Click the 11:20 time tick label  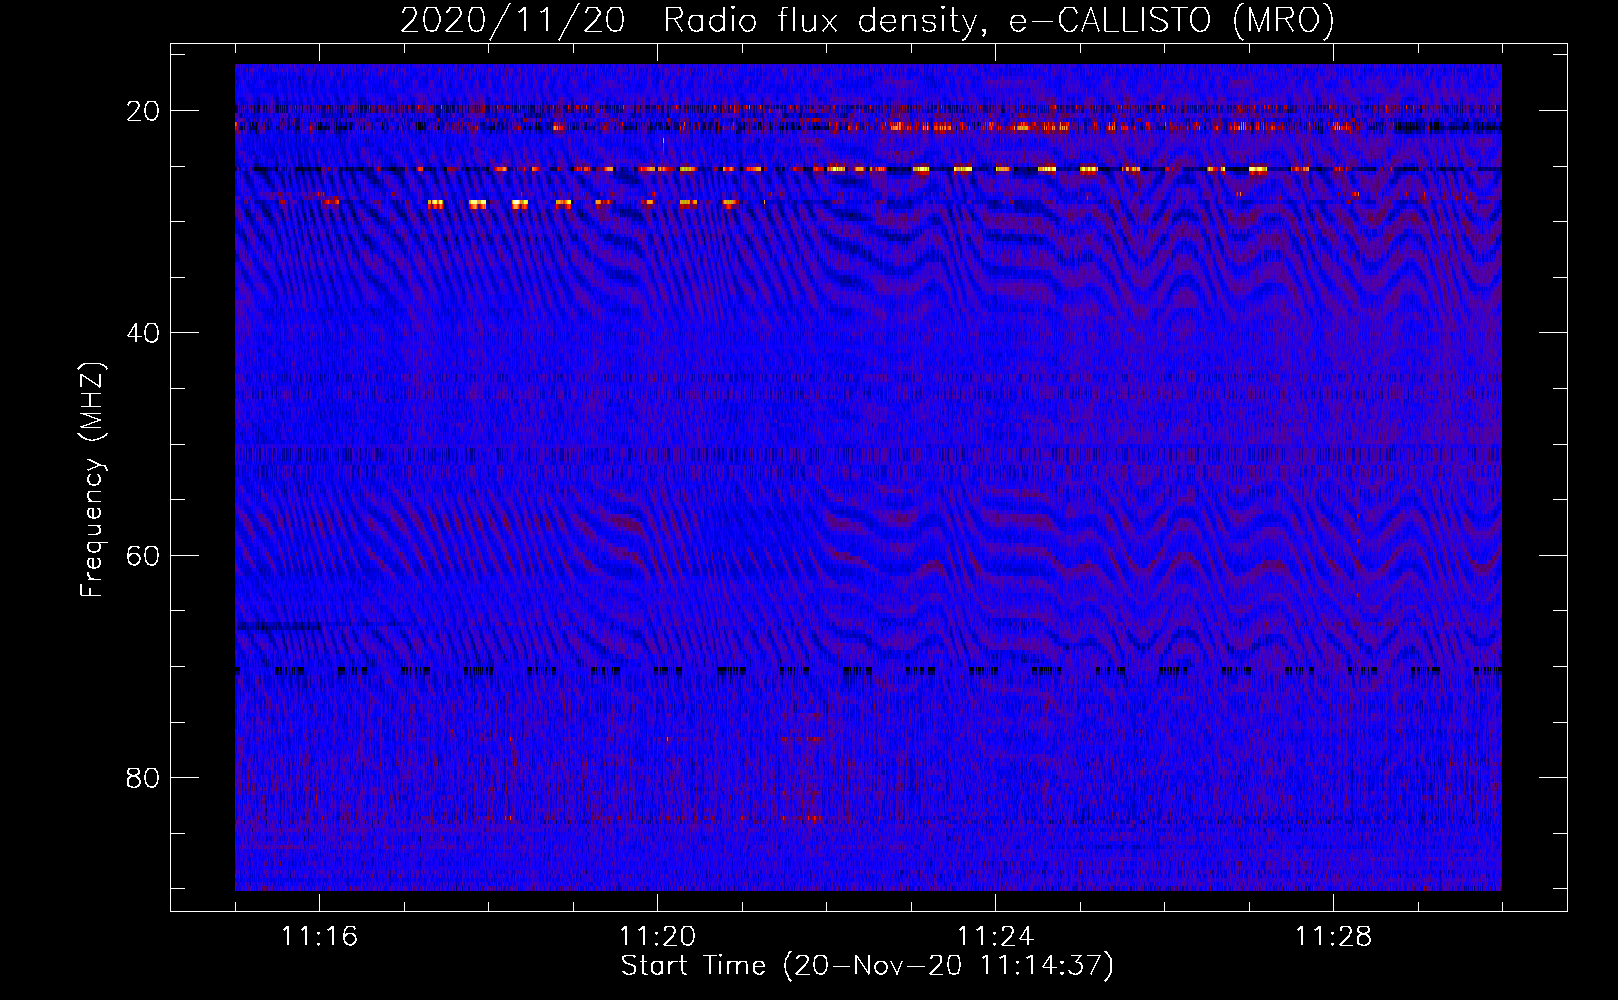(x=657, y=937)
